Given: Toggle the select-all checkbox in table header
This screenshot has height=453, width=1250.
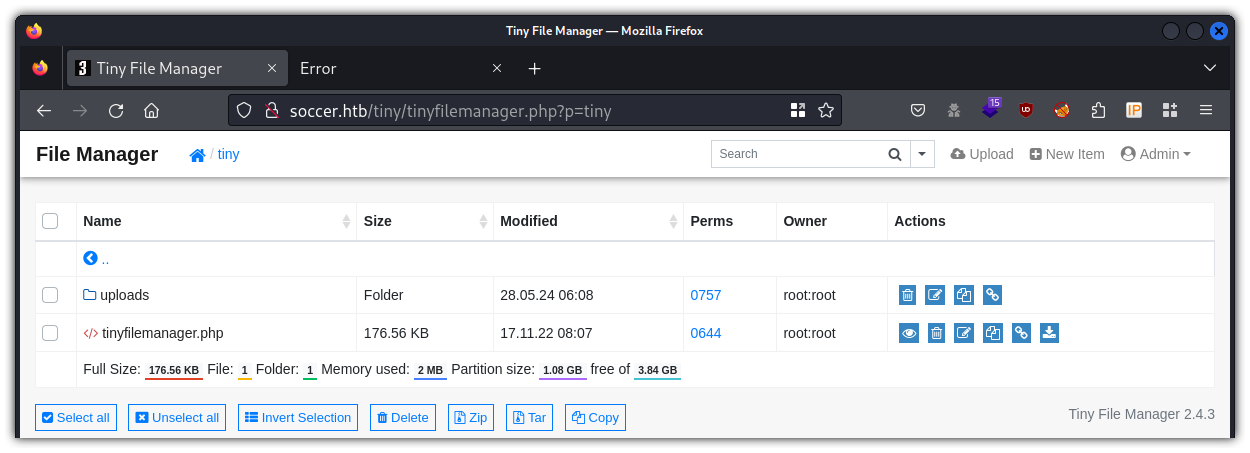Looking at the screenshot, I should point(50,221).
